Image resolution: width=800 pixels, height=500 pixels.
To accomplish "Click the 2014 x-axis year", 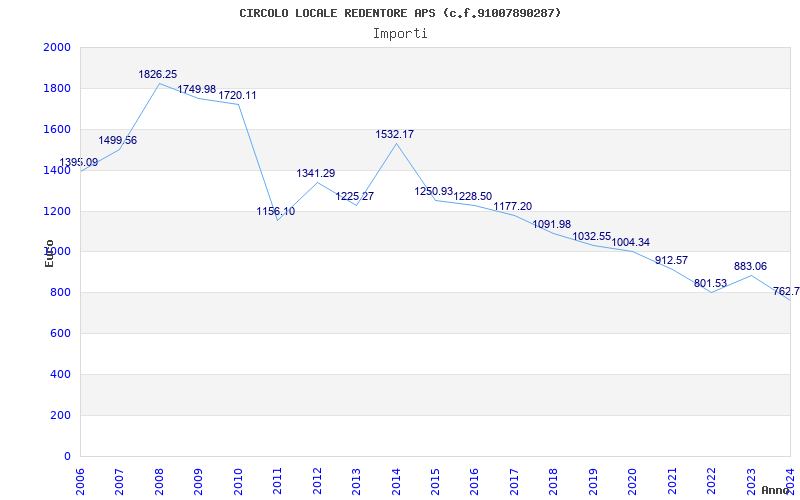I will click(x=396, y=482).
